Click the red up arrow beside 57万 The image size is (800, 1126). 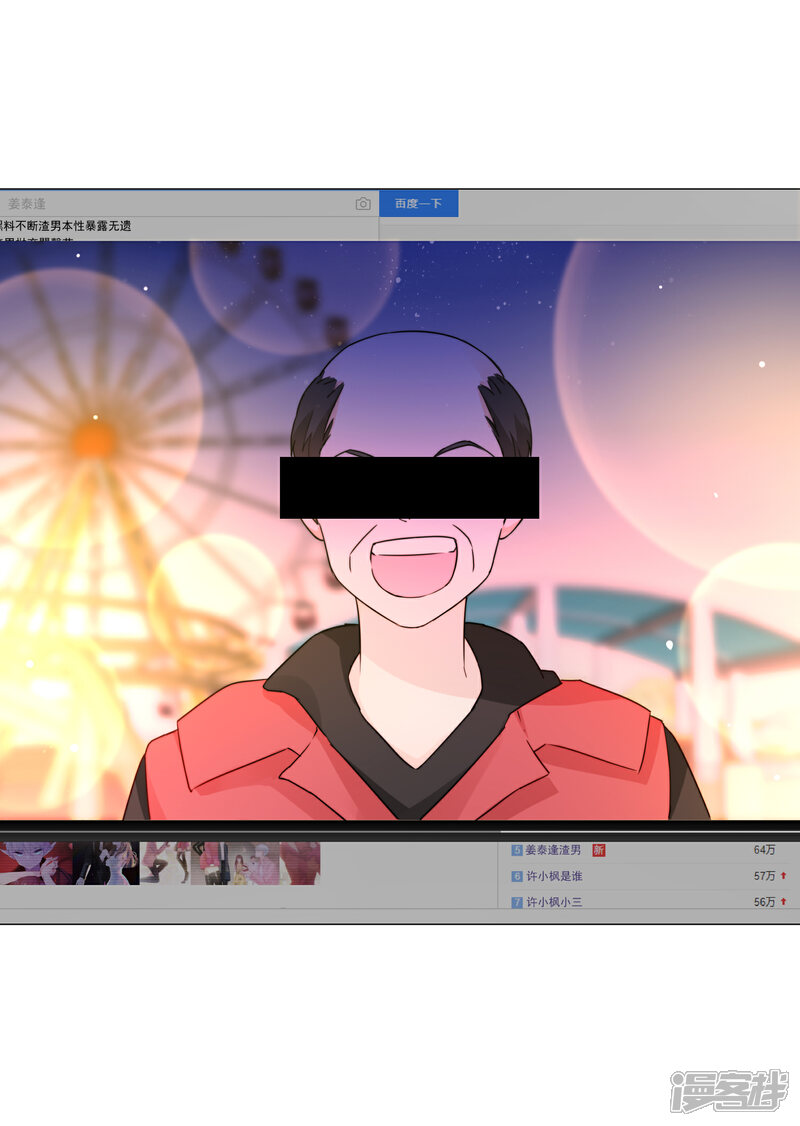783,876
